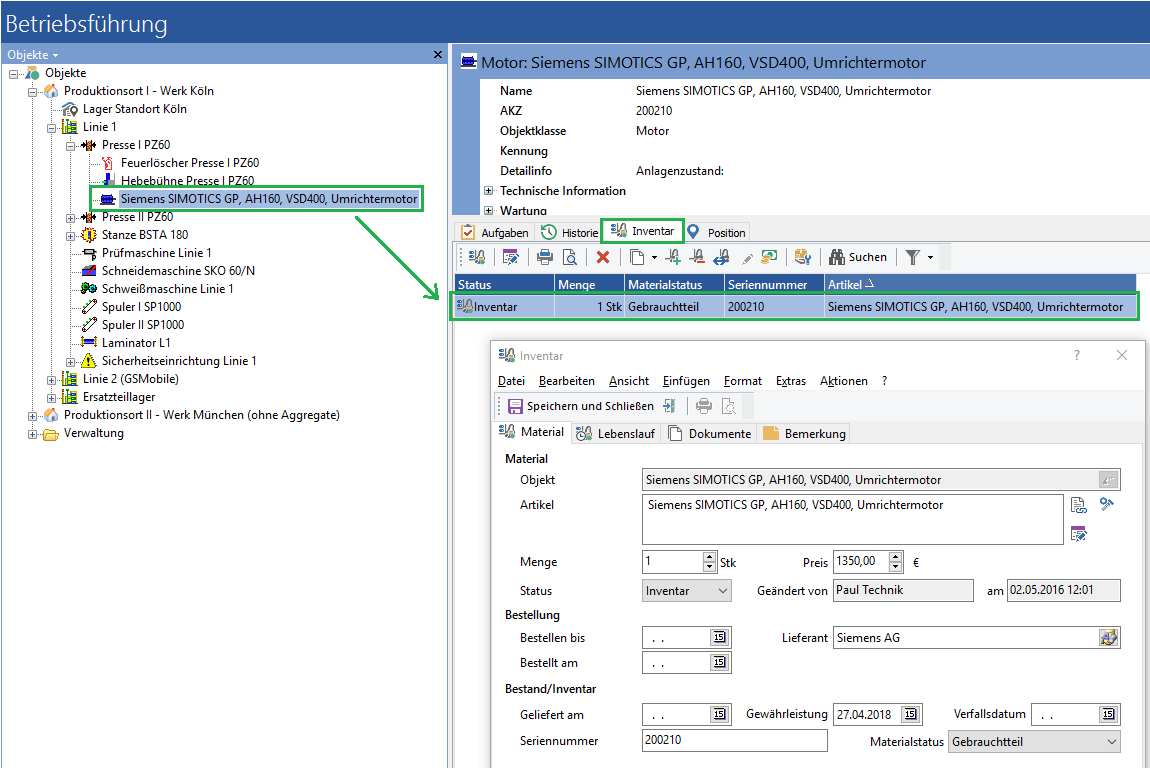Screen dimensions: 1150x768
Task: Click the printer icon in the main inventory toolbar
Action: click(545, 257)
